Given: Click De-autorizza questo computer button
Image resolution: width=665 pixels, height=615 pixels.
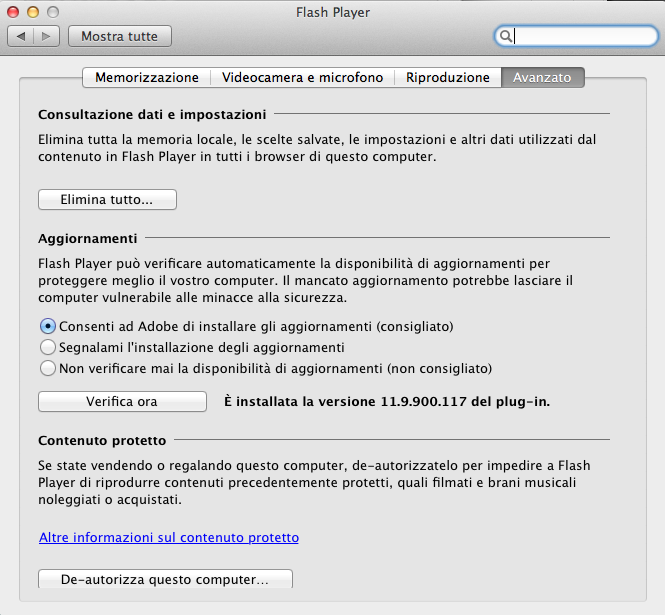Looking at the screenshot, I should [165, 579].
